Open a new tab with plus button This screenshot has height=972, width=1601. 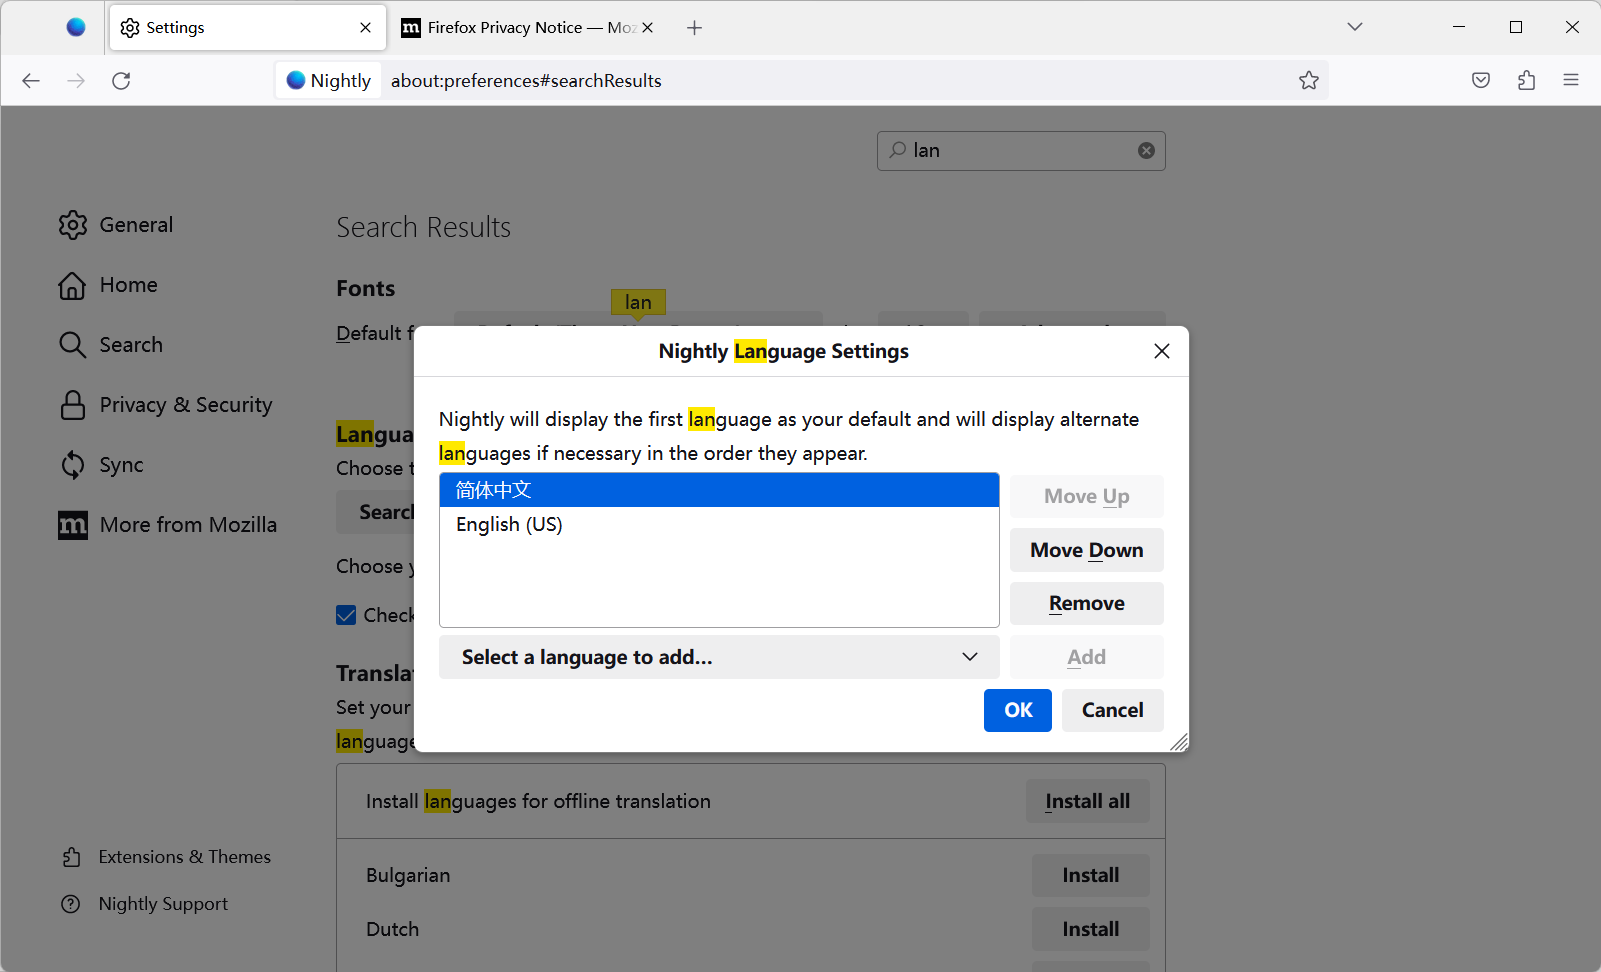(695, 28)
